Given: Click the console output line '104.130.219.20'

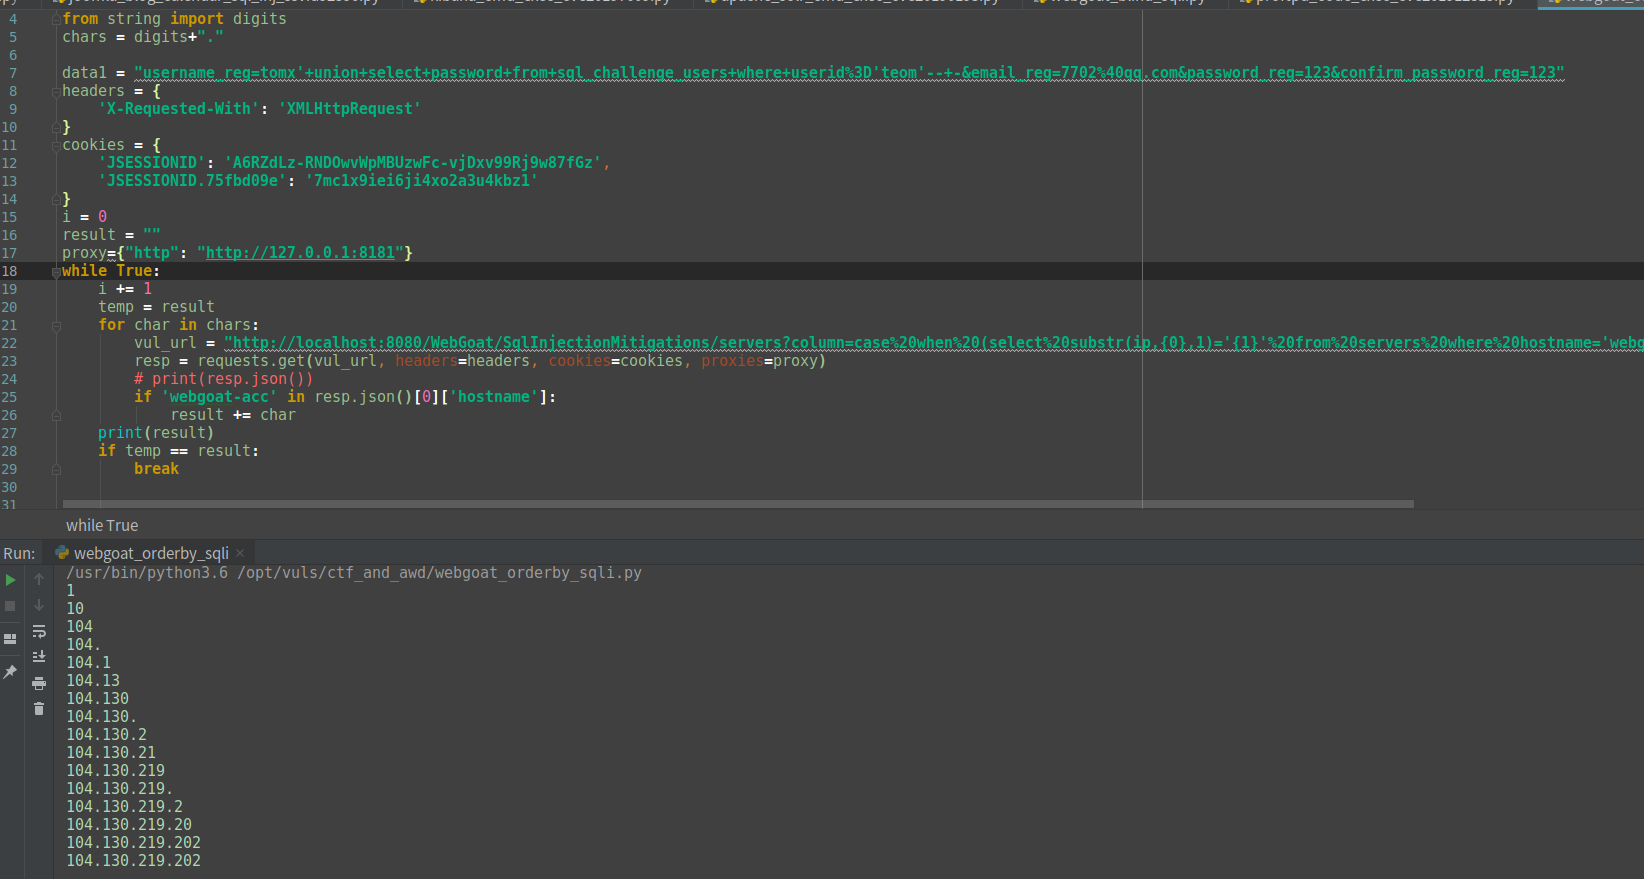Looking at the screenshot, I should click(x=129, y=825).
